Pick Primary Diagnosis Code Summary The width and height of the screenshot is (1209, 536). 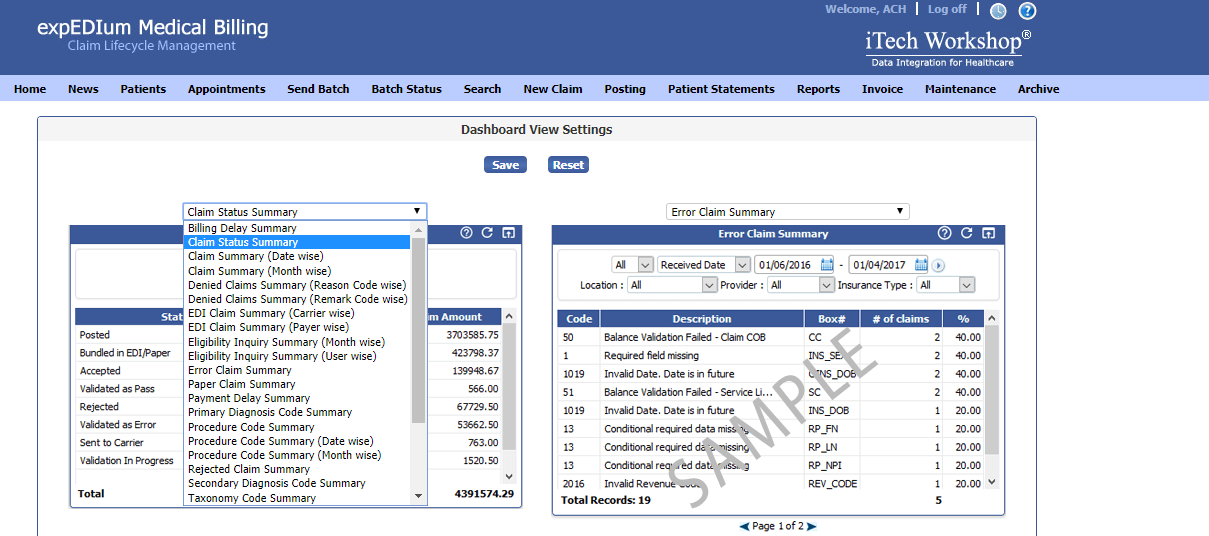(297, 412)
